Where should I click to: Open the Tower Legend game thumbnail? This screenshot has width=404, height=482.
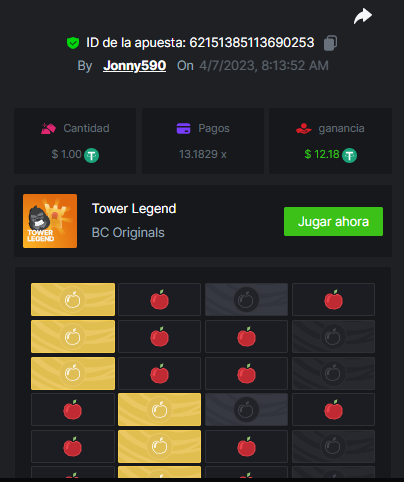(50, 221)
